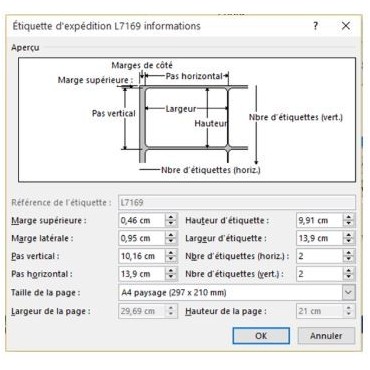This screenshot has height=370, width=370.
Task: Decrease Pas vertical with down arrow
Action: 171,259
